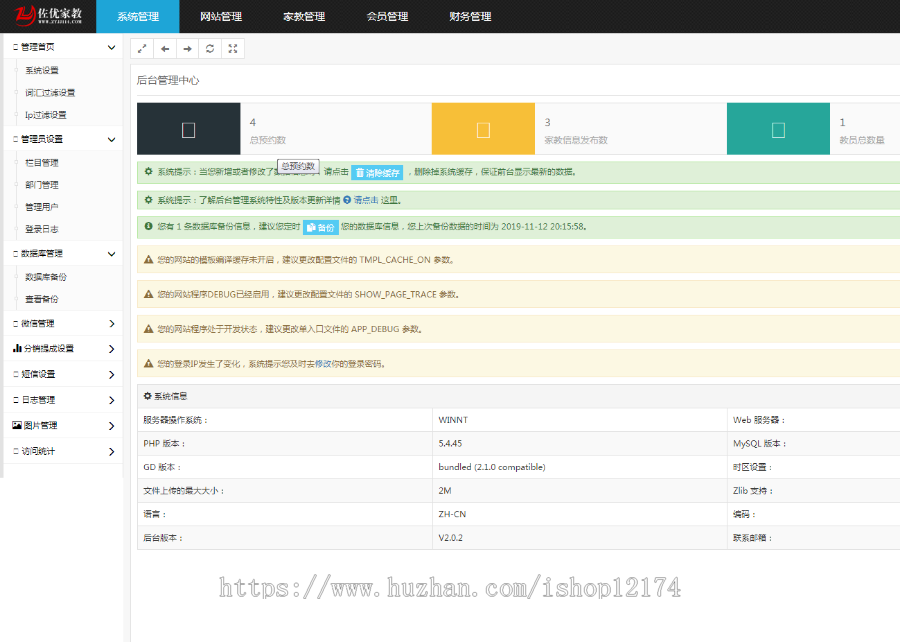Expand the 短信设置 chevron
This screenshot has width=900, height=642.
[112, 375]
